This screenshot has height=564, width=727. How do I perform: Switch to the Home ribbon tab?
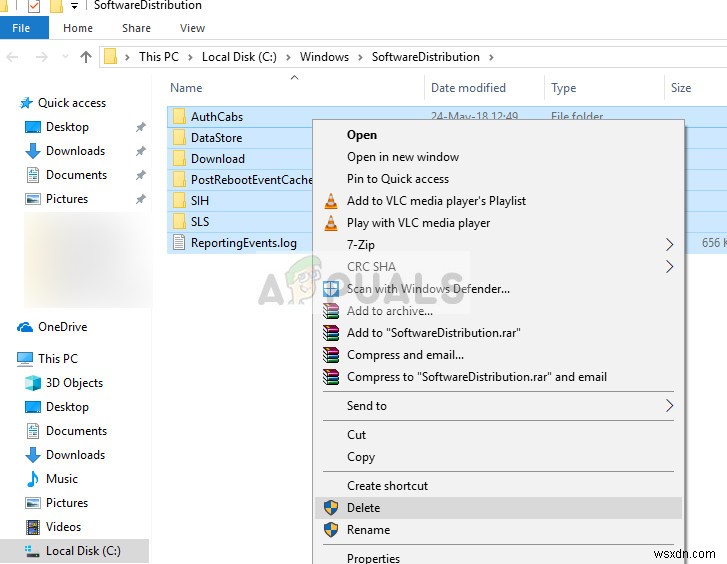(78, 28)
